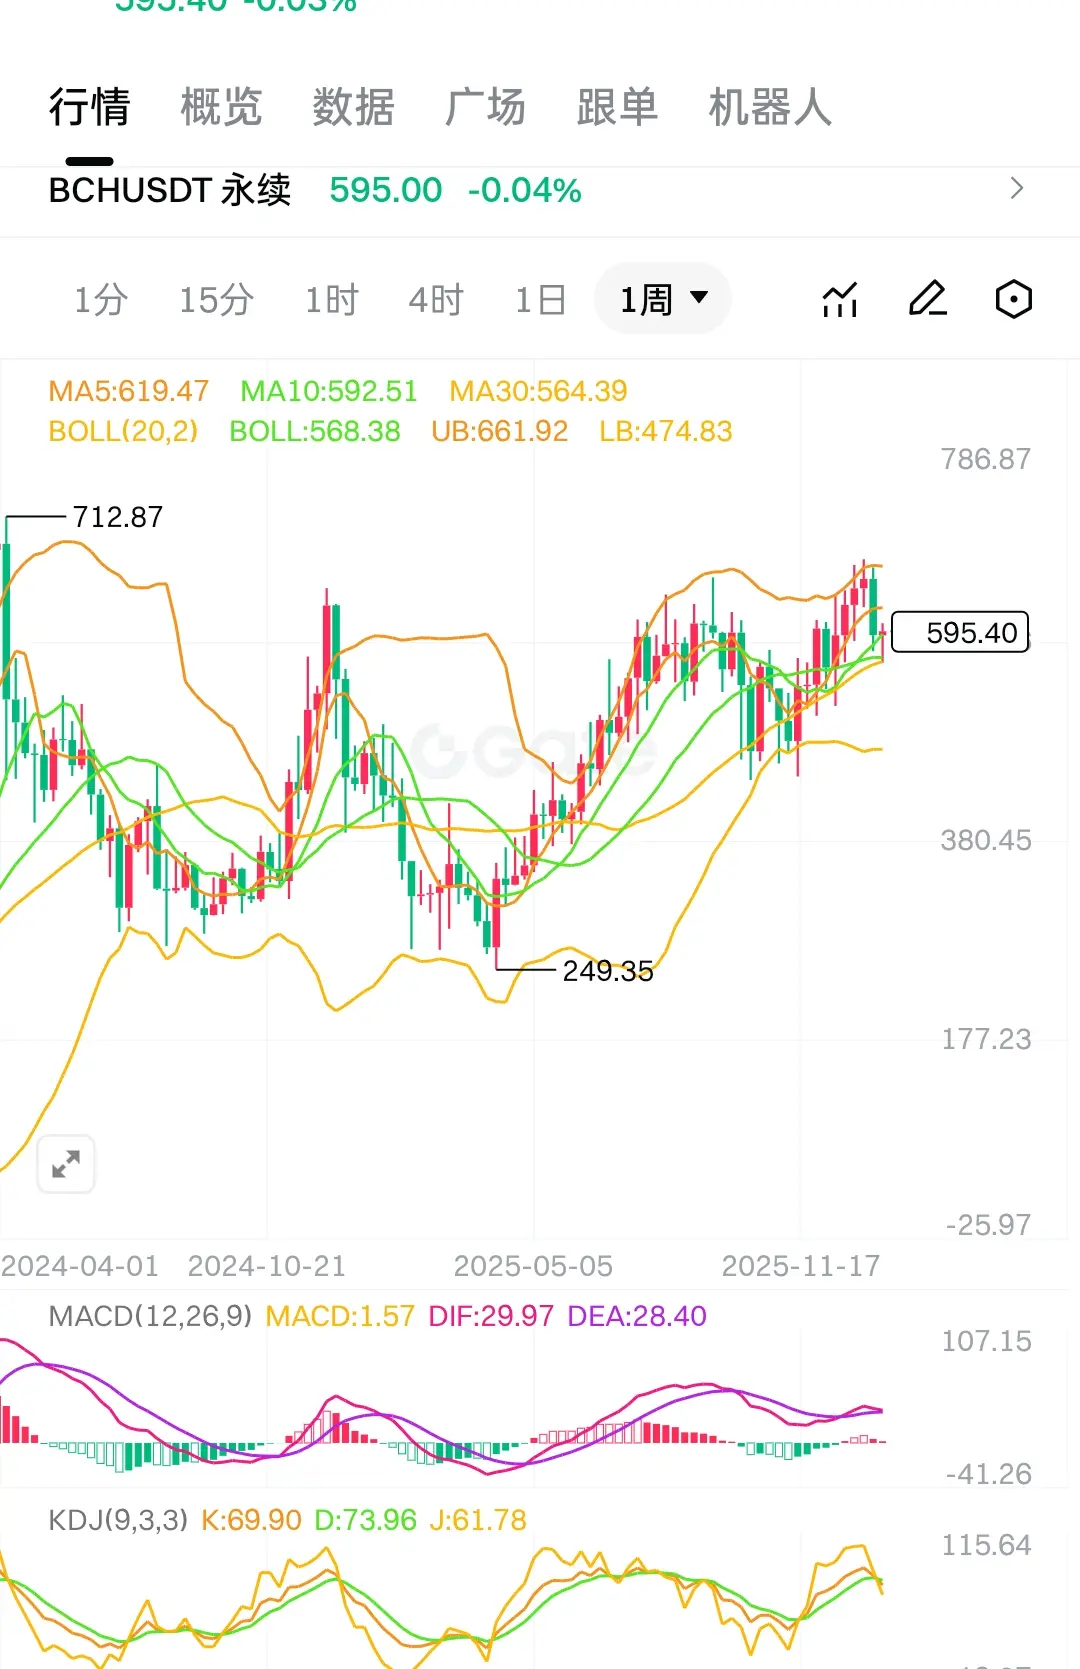Tap the MACD(12,26,9) indicator label
This screenshot has height=1669, width=1080.
tap(150, 1316)
